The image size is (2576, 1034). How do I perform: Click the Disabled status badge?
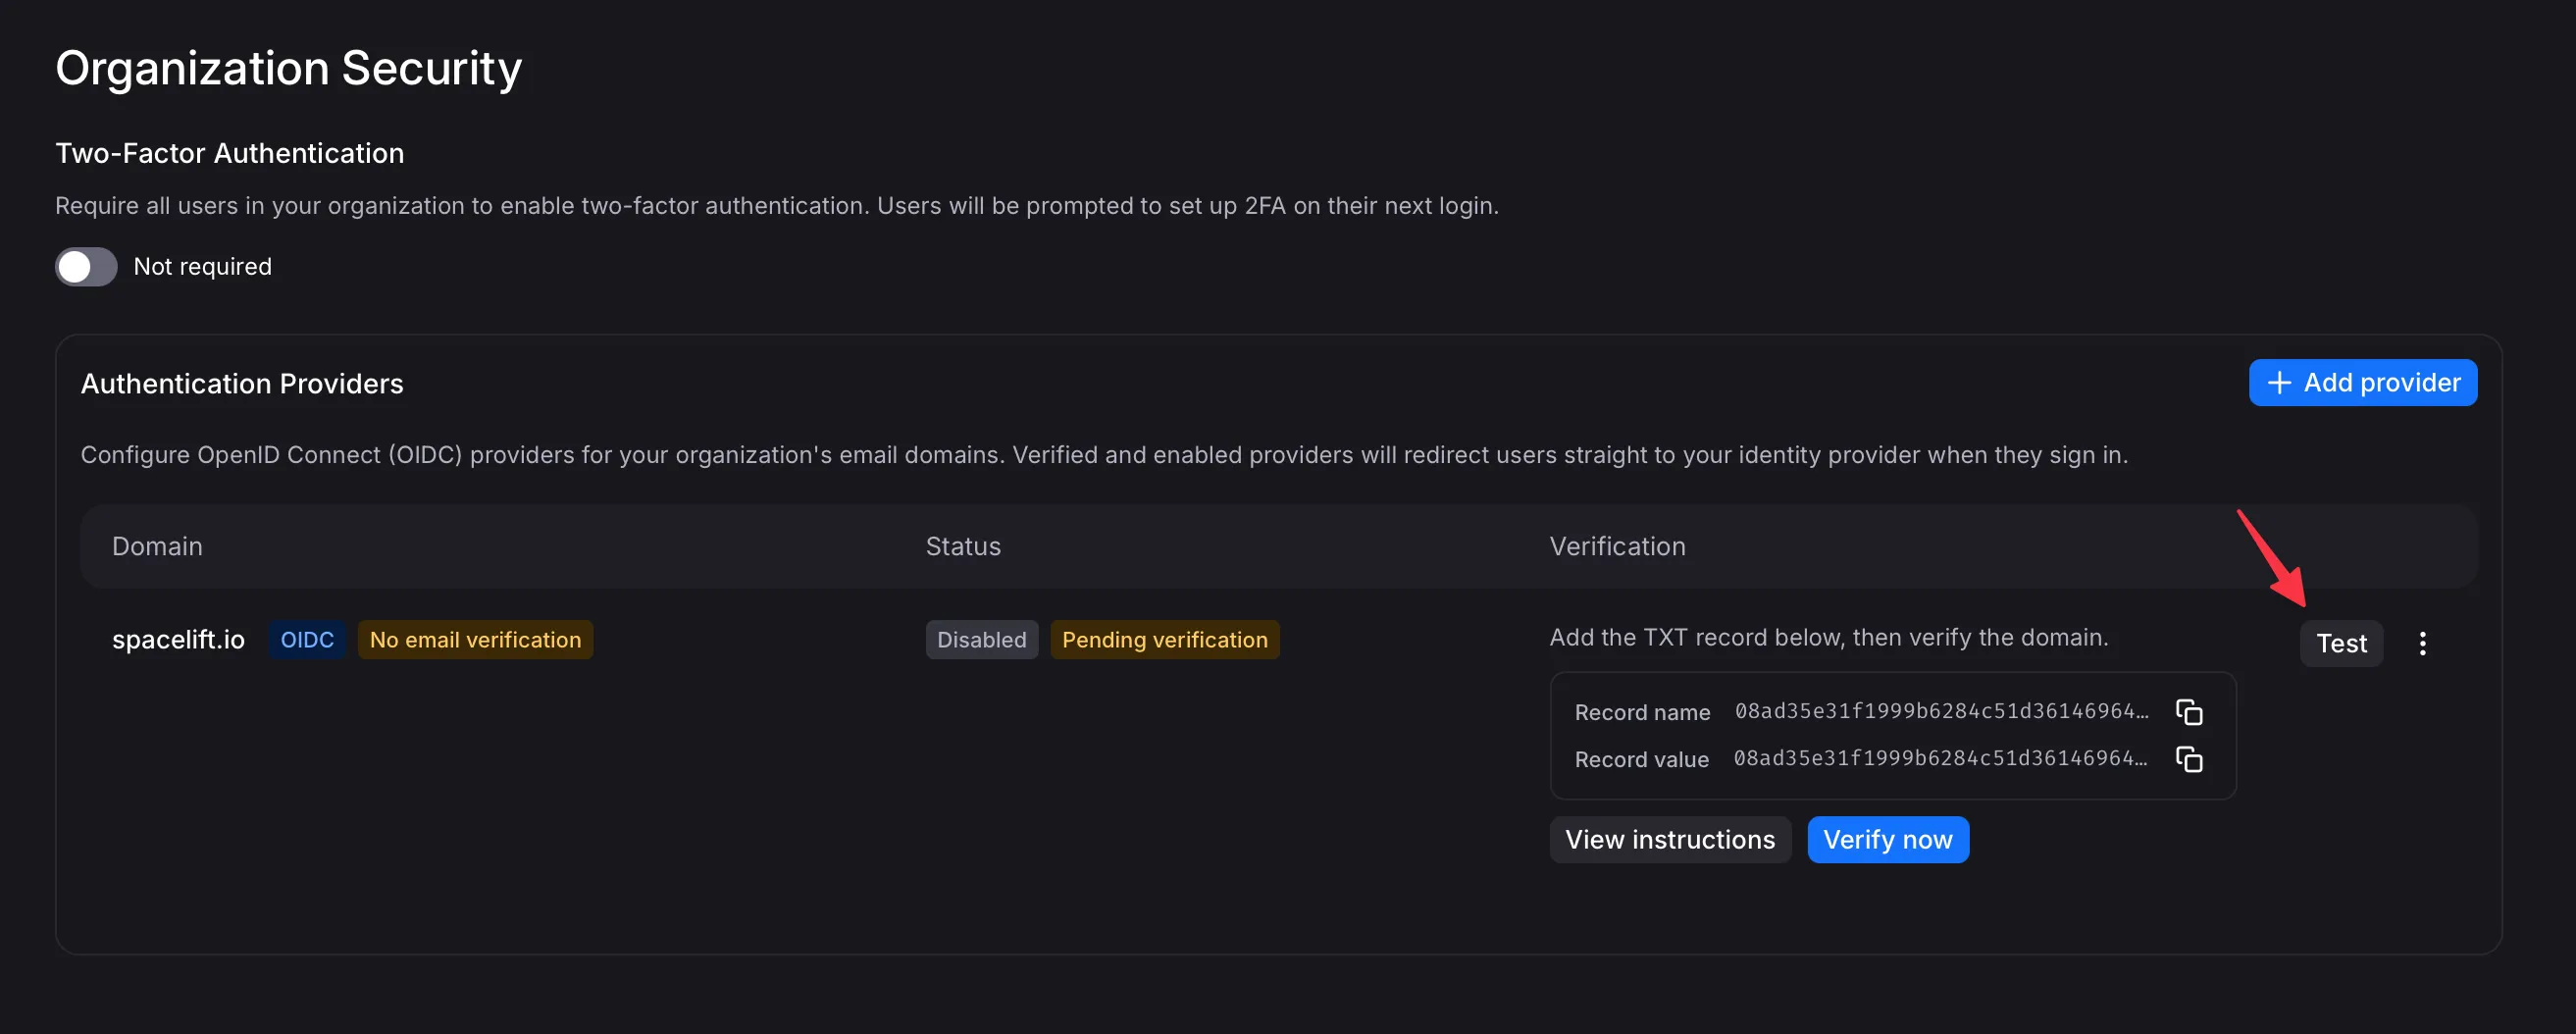[x=981, y=640]
